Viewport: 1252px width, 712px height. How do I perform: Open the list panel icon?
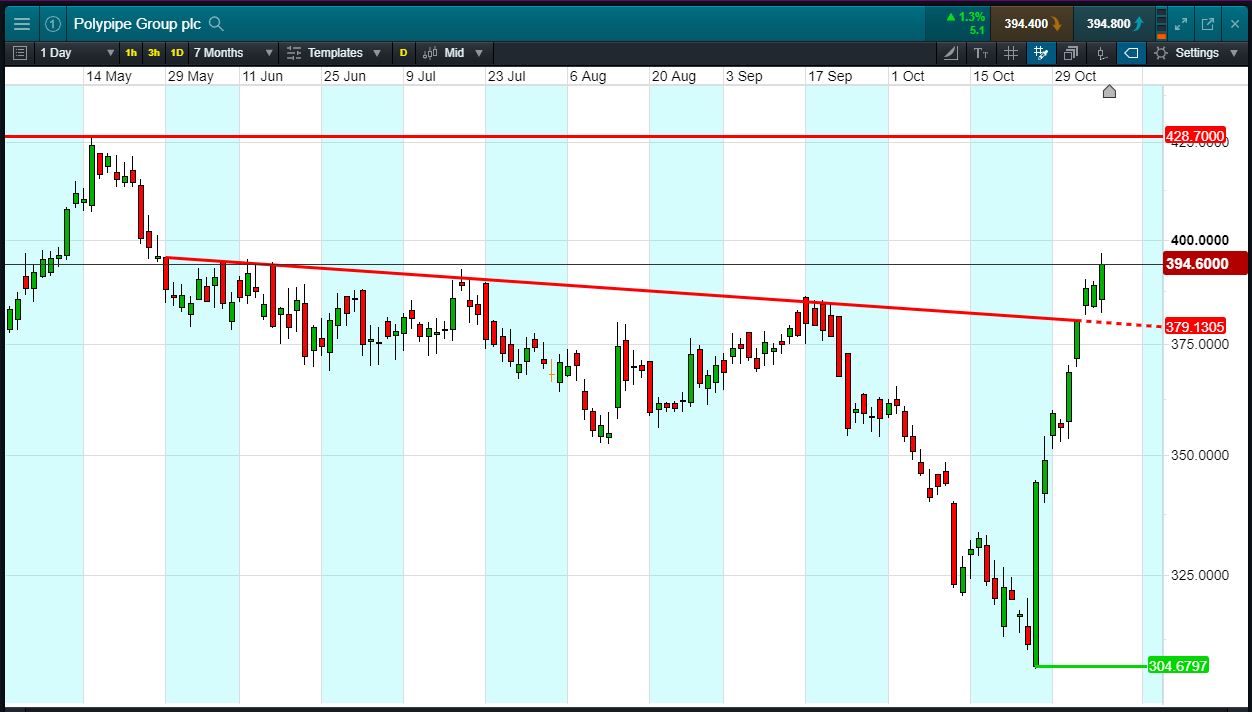click(20, 53)
